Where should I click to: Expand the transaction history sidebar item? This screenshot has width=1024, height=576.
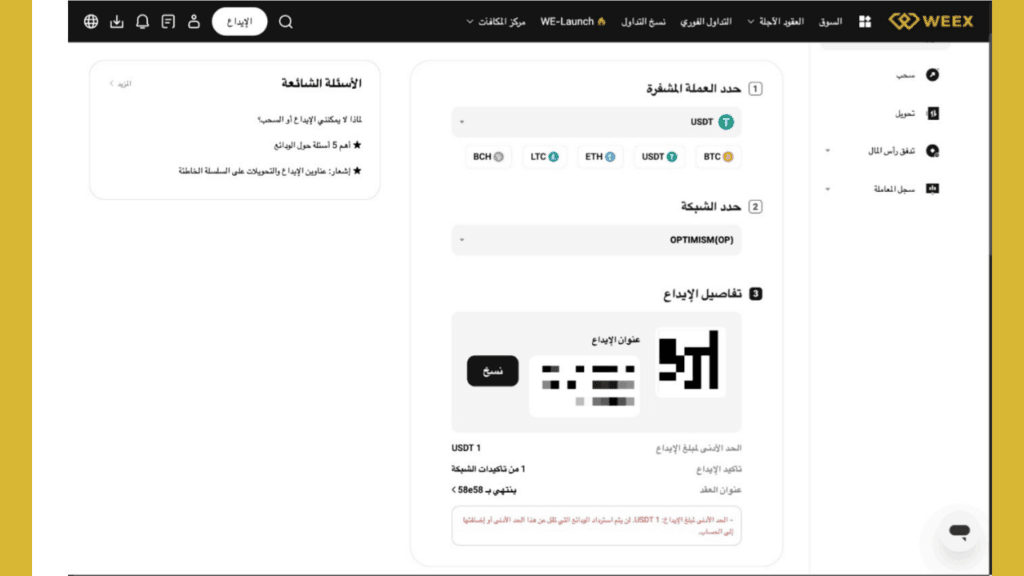827,189
